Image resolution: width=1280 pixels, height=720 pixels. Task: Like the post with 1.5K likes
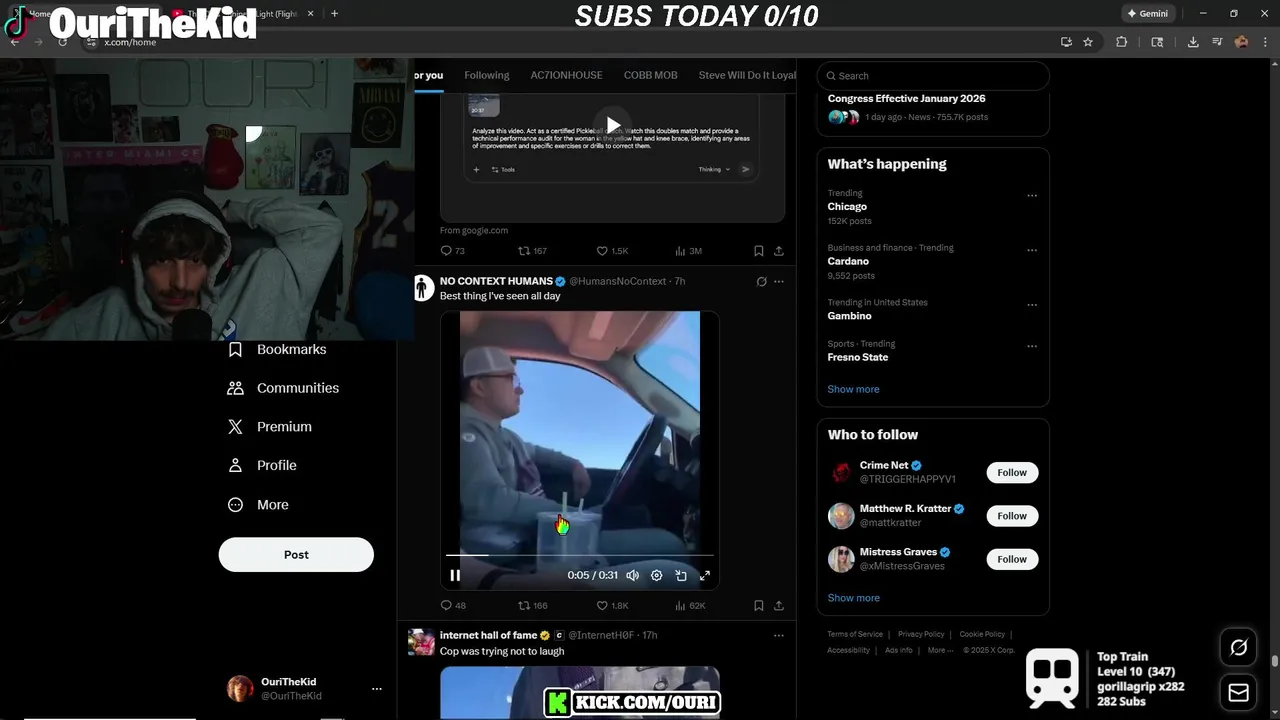click(612, 251)
